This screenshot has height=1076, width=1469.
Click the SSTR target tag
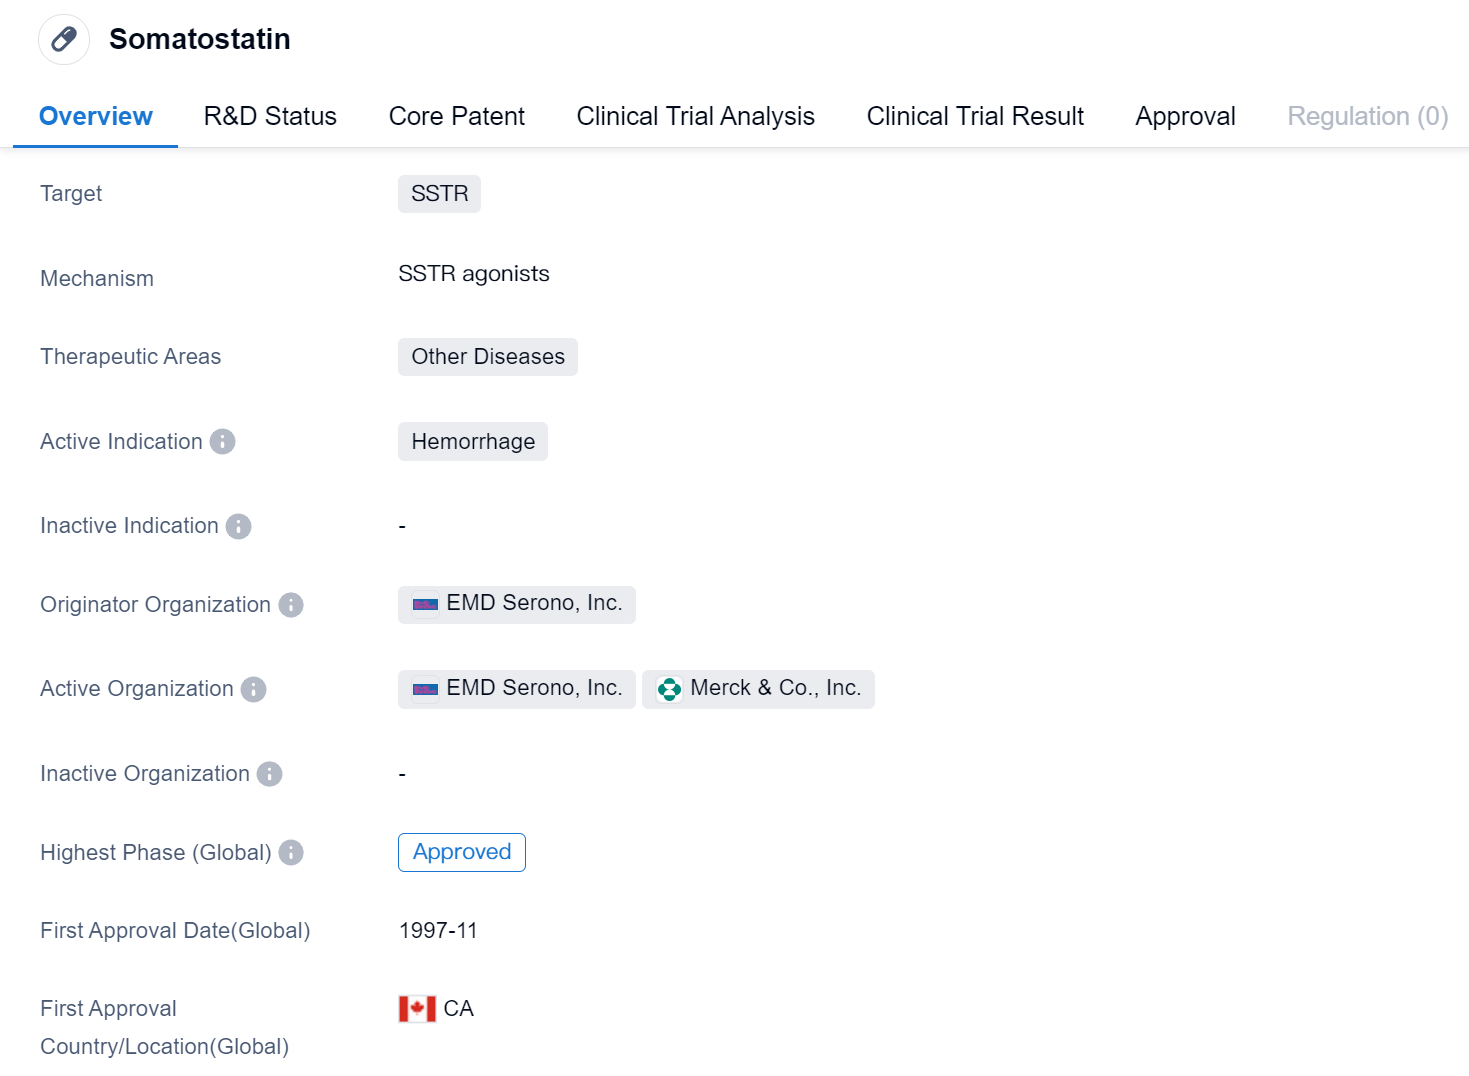coord(439,194)
